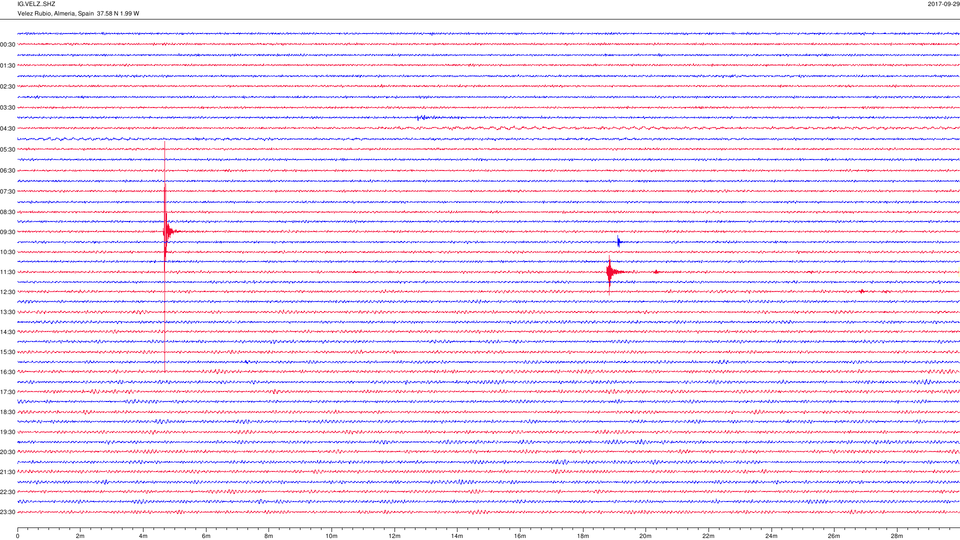Screen dimensions: 960x540
Task: Select the 17:30 time label
Action: point(8,392)
